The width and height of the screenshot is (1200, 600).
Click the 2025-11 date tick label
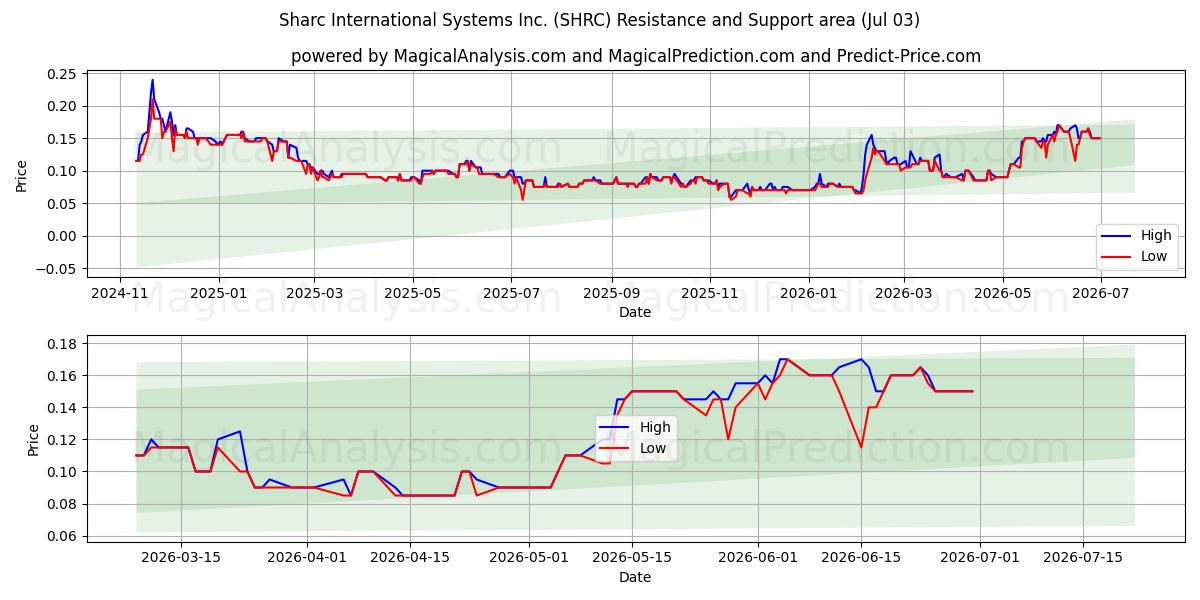point(710,293)
